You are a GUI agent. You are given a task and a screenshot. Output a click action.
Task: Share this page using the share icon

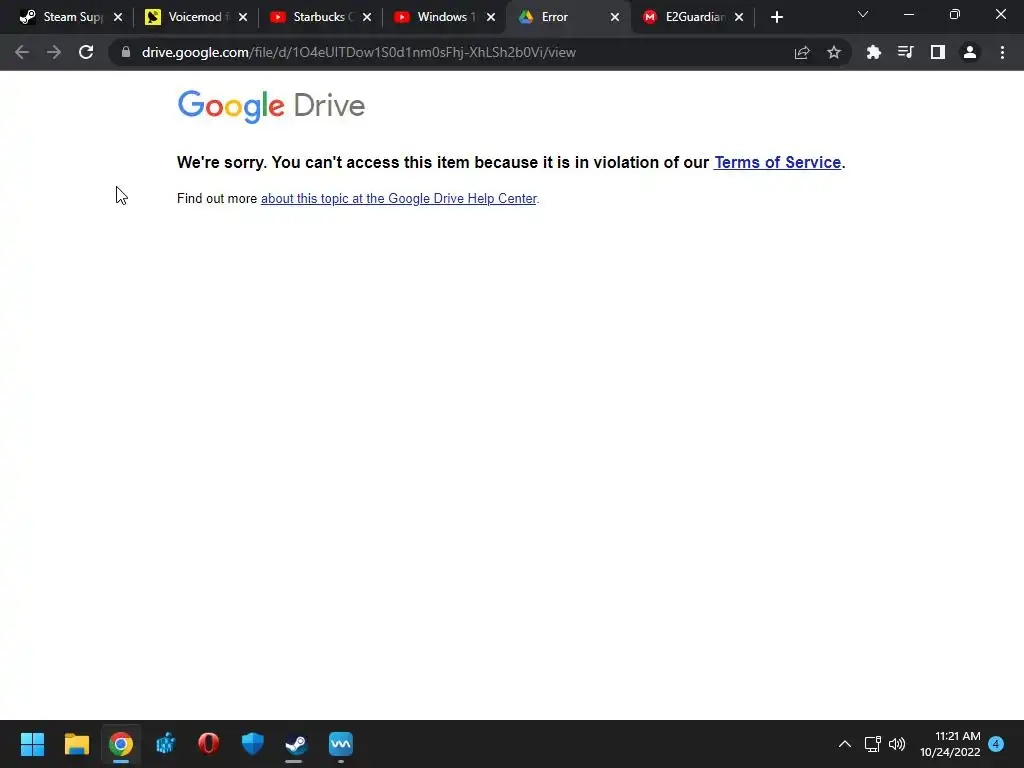(802, 52)
